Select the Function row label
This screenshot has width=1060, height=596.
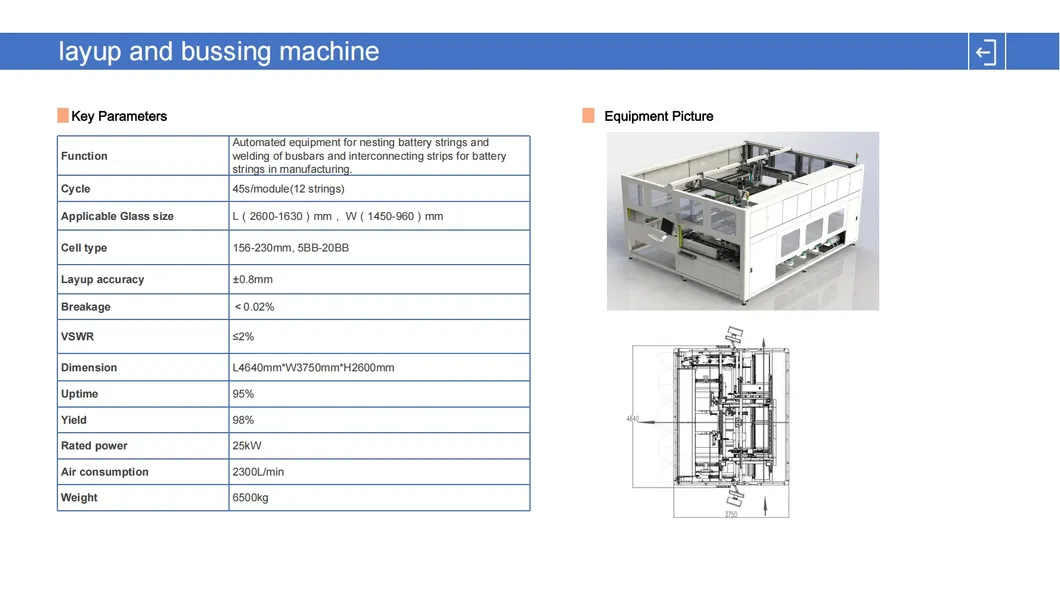pyautogui.click(x=84, y=156)
